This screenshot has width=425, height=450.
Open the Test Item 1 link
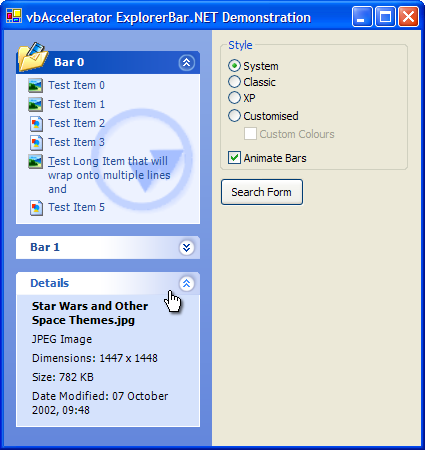point(76,104)
